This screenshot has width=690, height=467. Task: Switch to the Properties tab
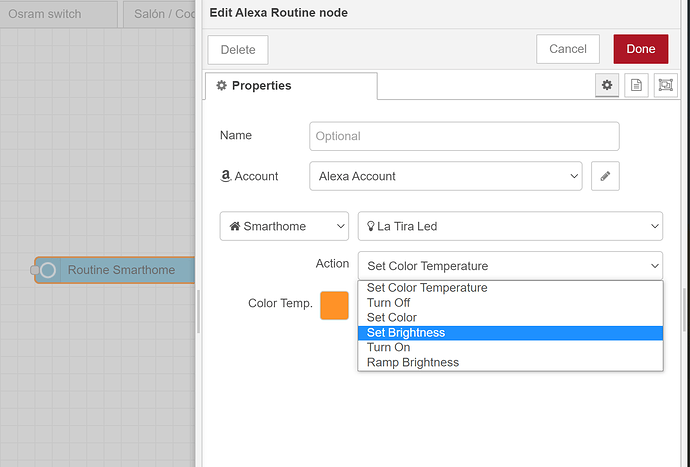click(291, 86)
